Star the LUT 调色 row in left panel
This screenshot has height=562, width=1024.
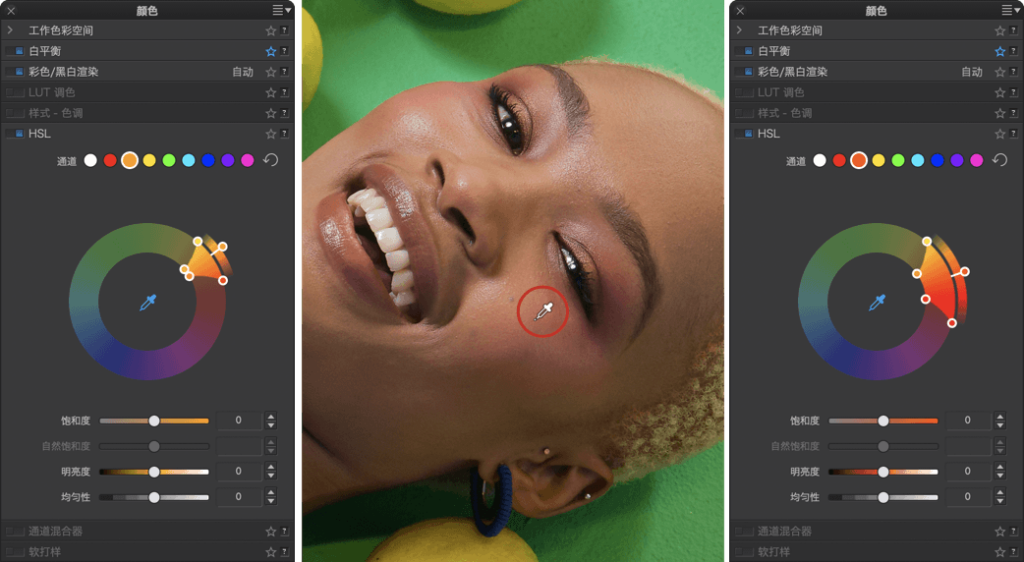click(270, 93)
